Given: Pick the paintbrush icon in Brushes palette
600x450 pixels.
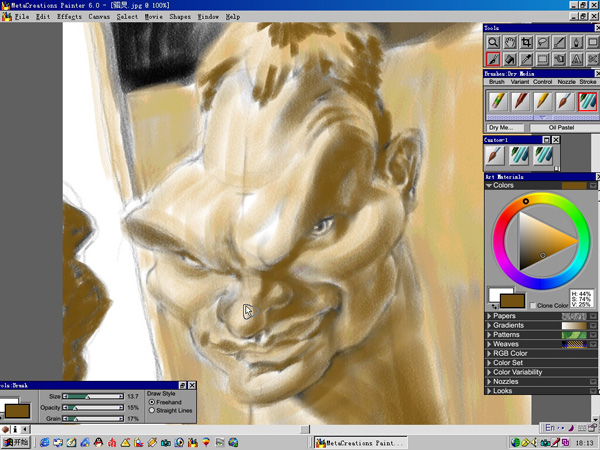Looking at the screenshot, I should coord(565,101).
